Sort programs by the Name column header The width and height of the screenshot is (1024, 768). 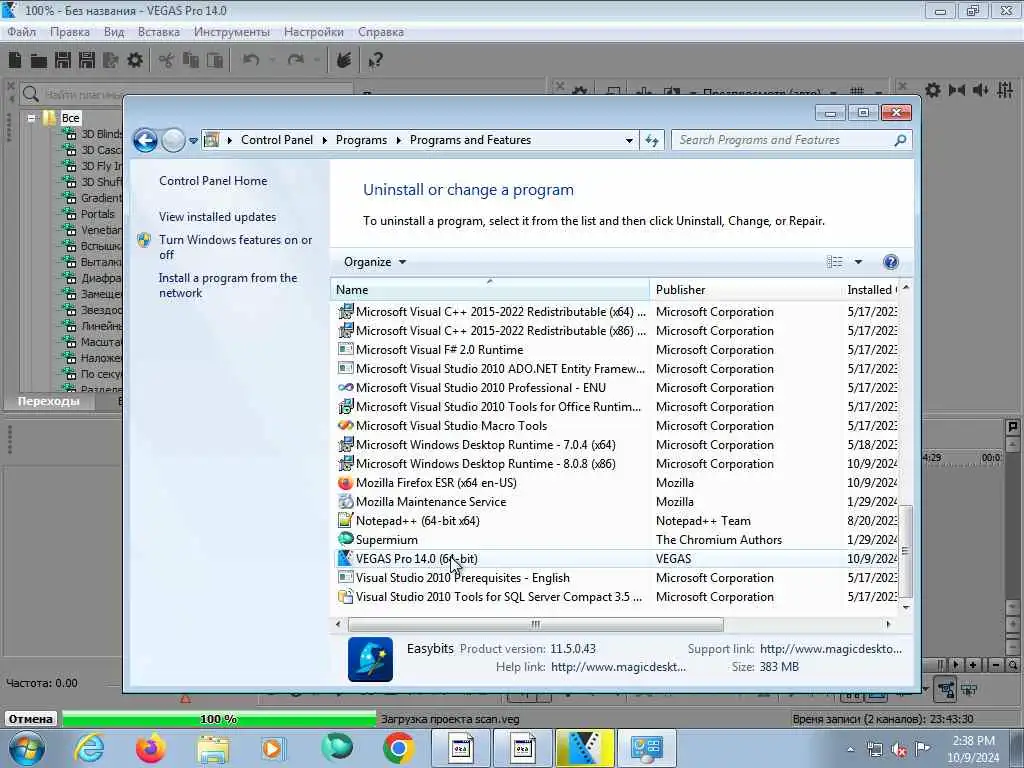tap(490, 289)
